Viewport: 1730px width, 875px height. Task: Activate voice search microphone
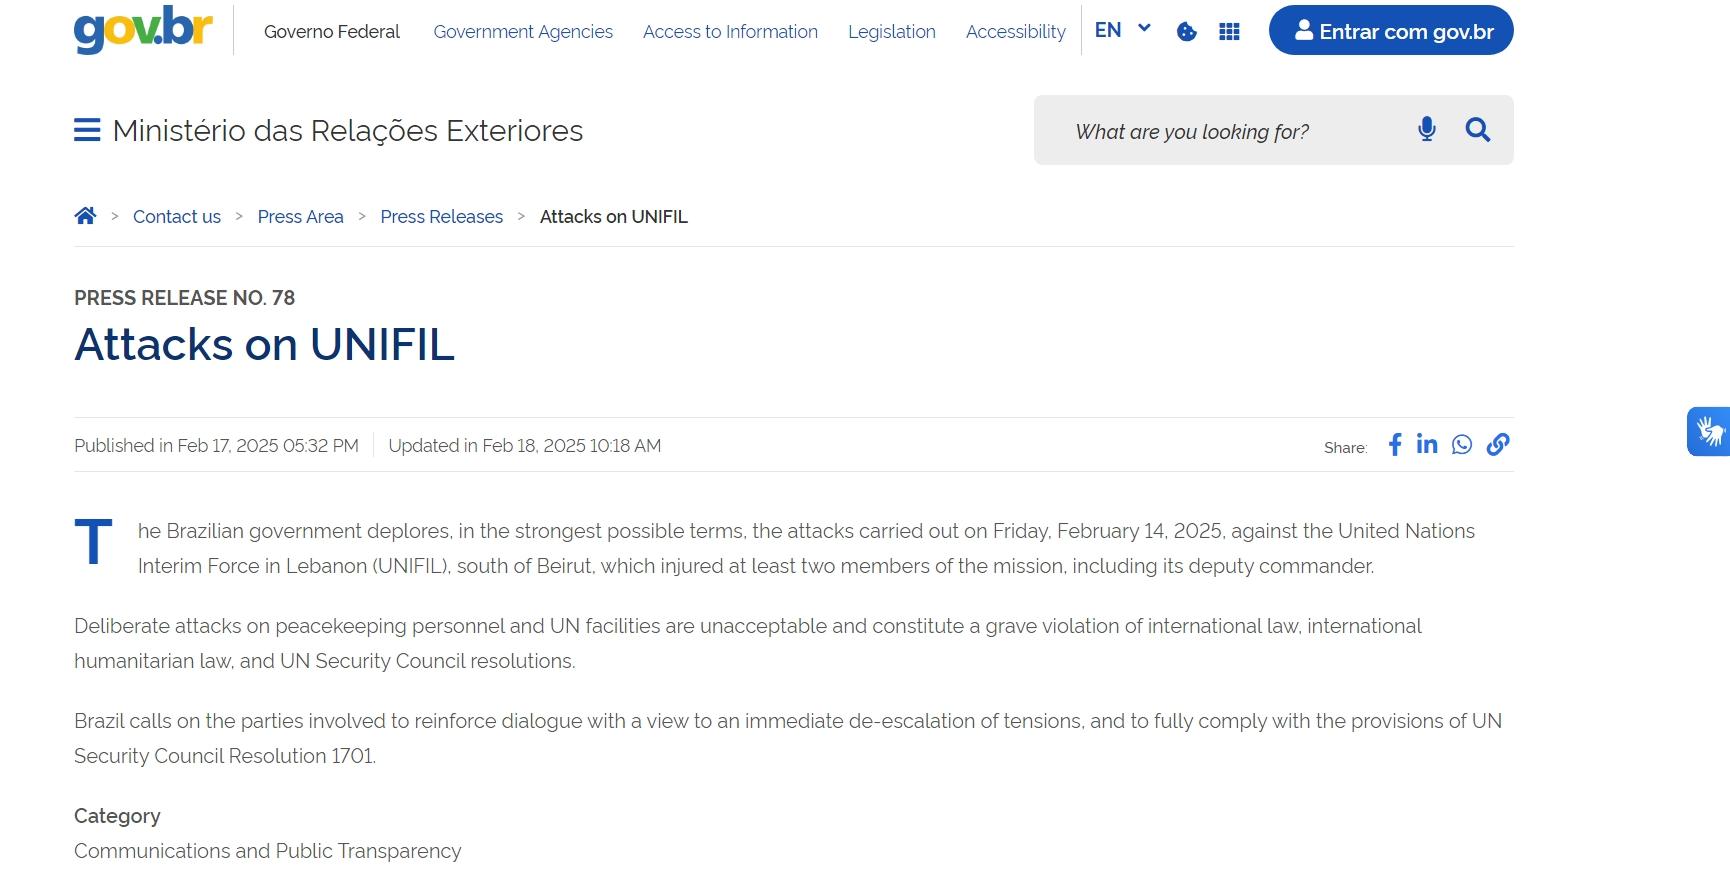pos(1427,129)
